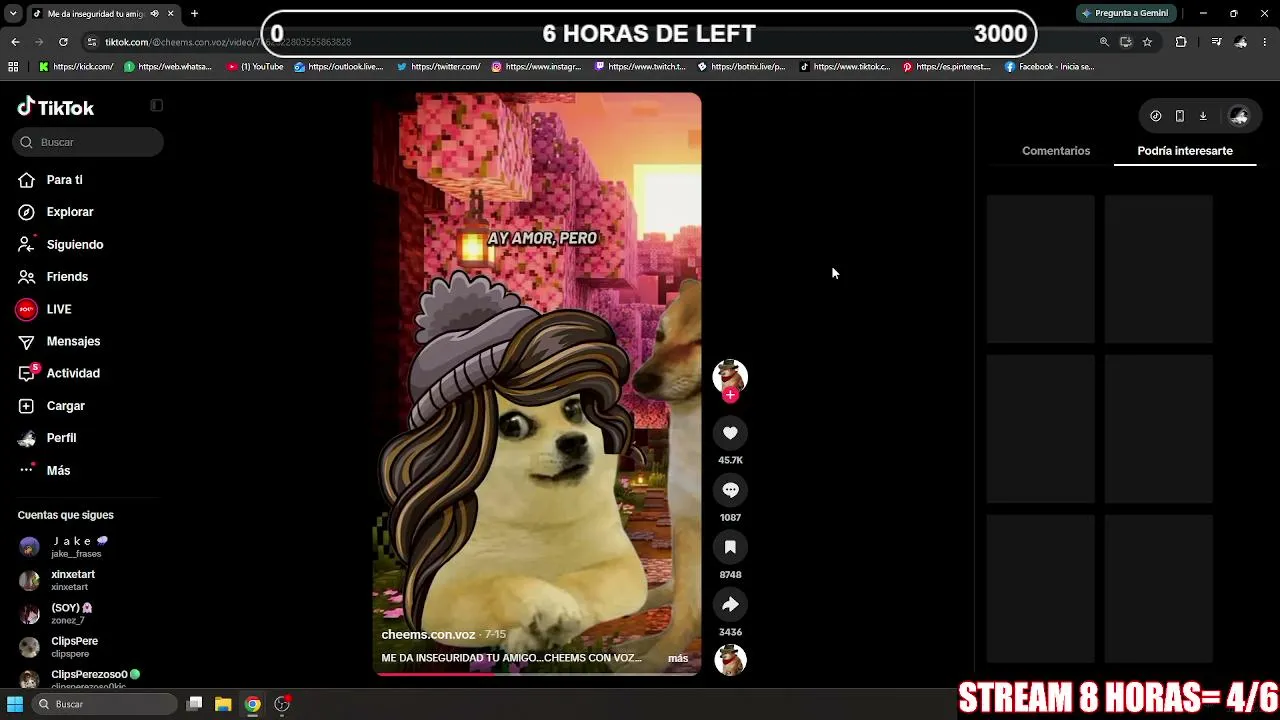Mute the tab using its speaker icon
Image resolution: width=1280 pixels, height=720 pixels.
[154, 14]
